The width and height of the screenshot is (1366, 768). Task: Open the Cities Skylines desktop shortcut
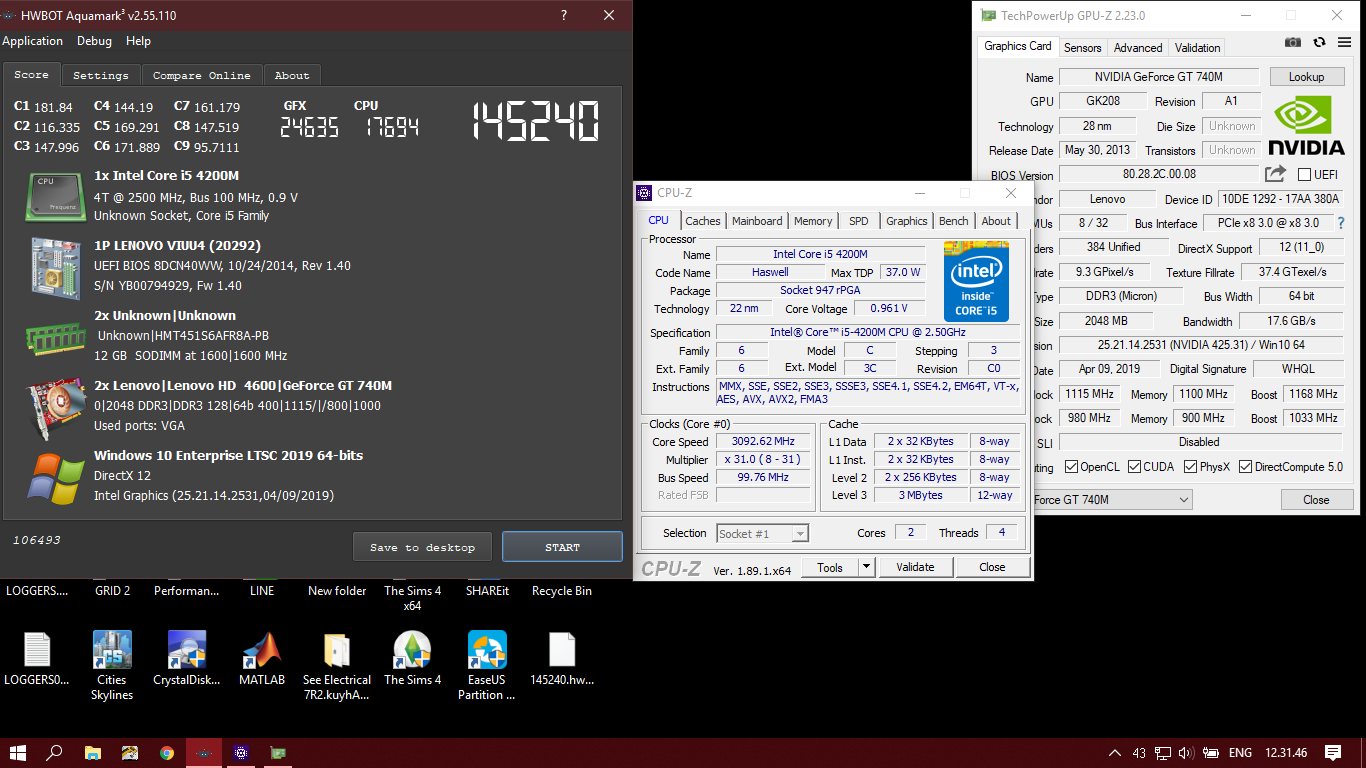[x=112, y=665]
